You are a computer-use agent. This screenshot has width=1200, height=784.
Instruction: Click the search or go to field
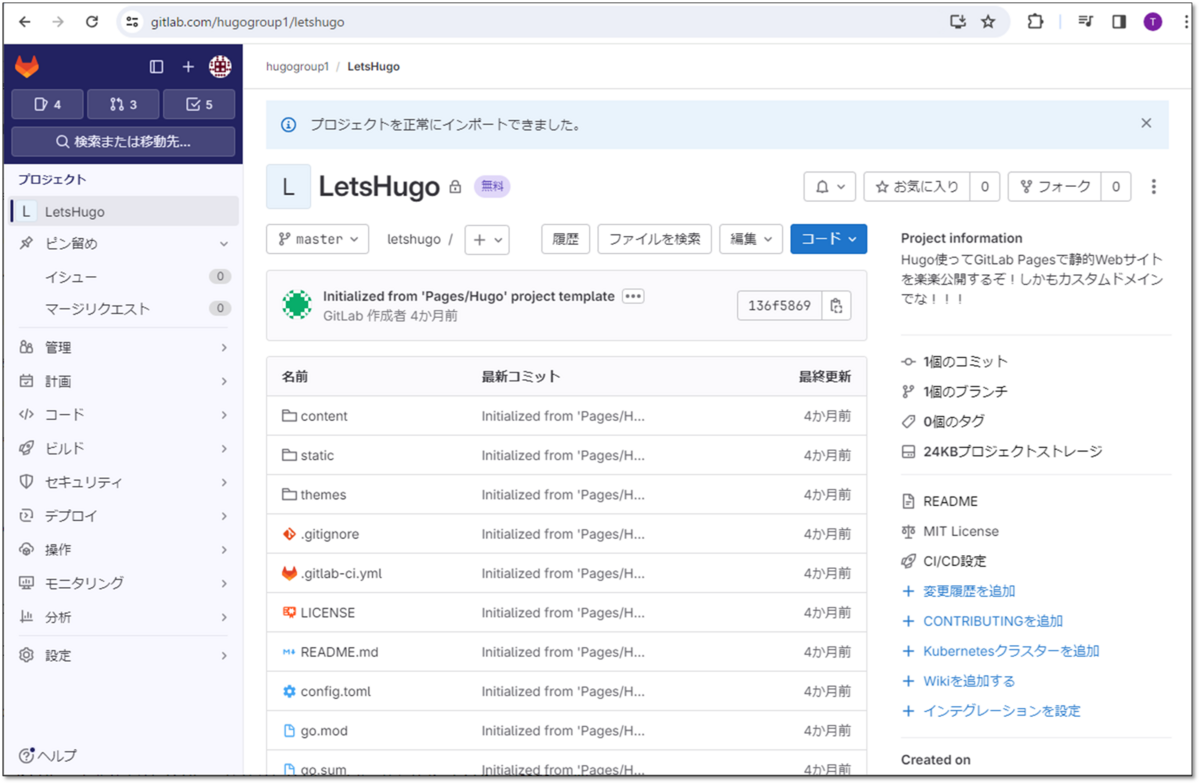[x=123, y=141]
